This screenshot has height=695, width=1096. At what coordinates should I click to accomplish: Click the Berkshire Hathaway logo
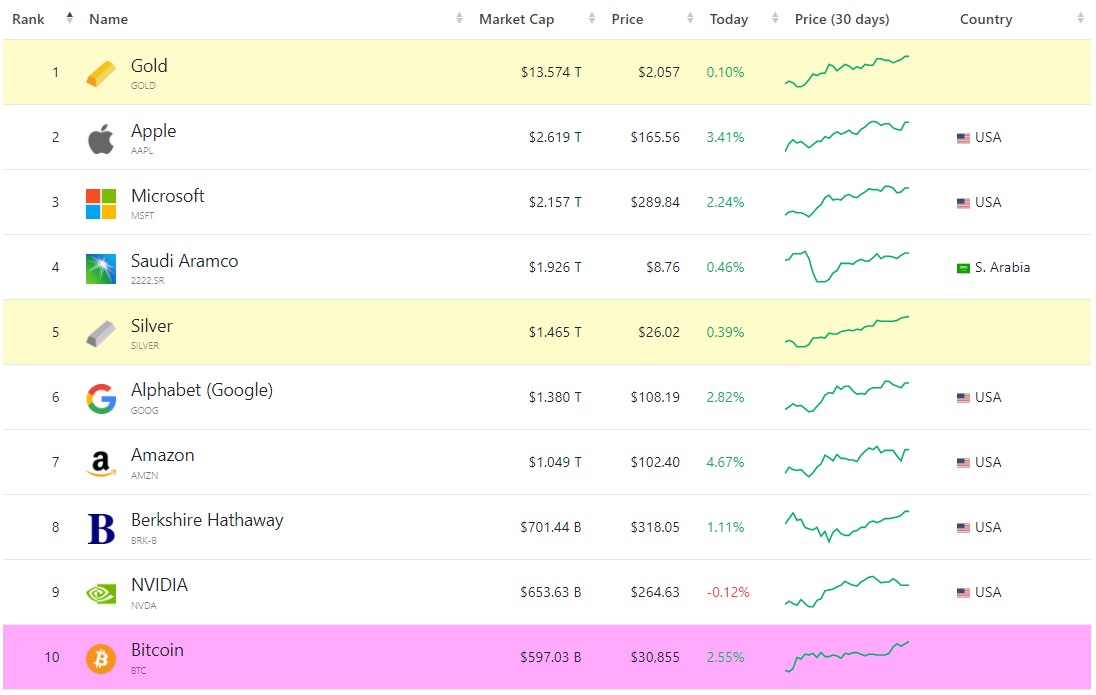point(100,528)
